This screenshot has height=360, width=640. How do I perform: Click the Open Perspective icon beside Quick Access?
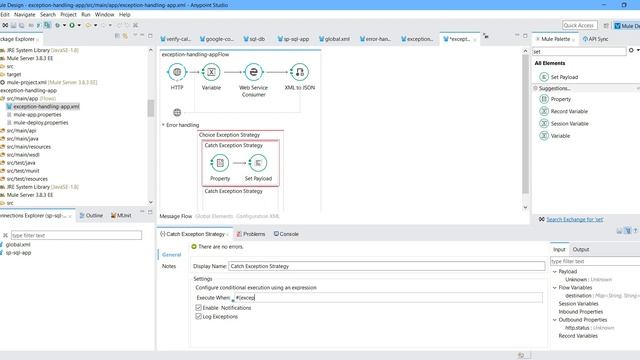click(x=606, y=26)
